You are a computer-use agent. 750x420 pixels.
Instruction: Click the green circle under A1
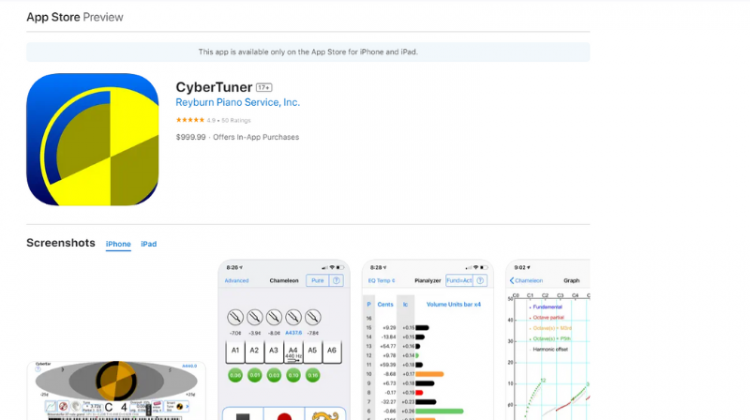click(235, 376)
